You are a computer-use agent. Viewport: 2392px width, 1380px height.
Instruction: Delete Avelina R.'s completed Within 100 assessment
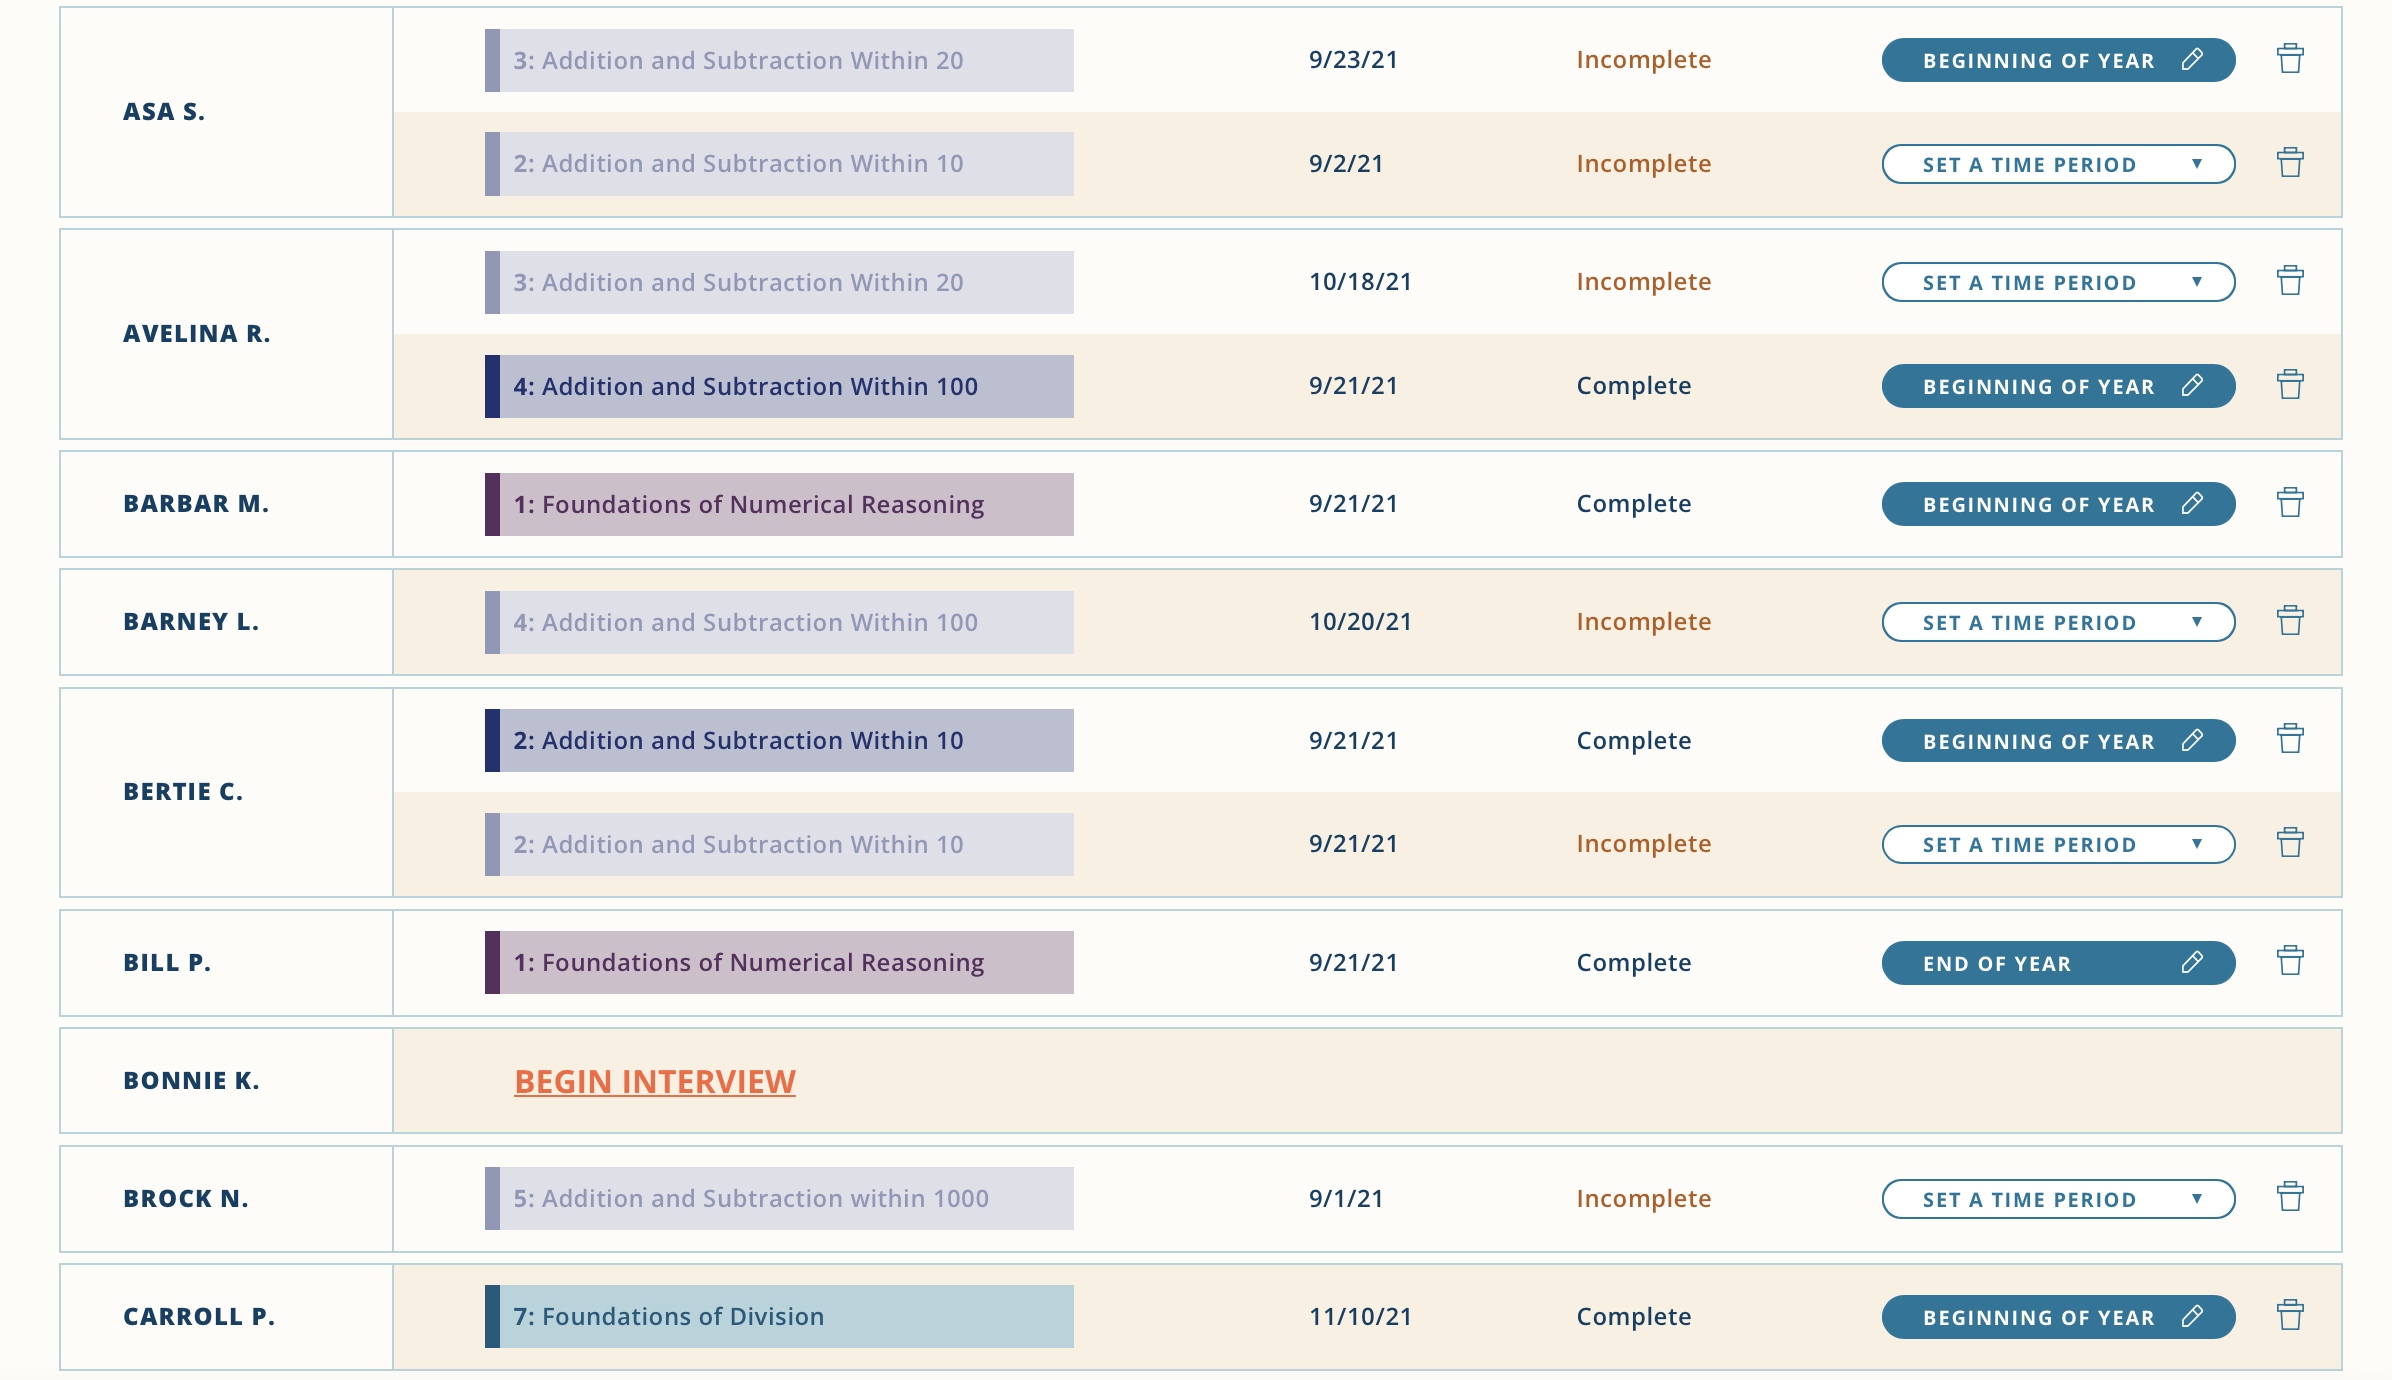pyautogui.click(x=2291, y=385)
